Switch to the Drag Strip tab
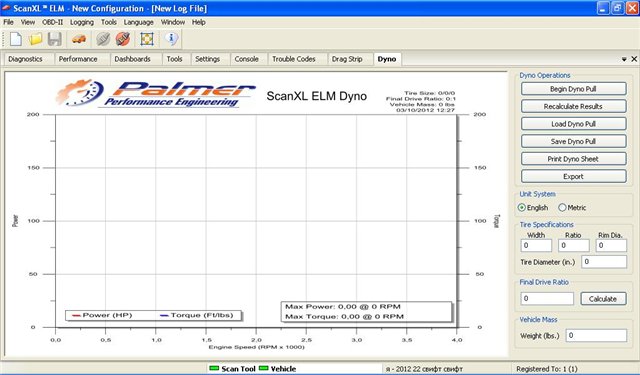 point(347,59)
